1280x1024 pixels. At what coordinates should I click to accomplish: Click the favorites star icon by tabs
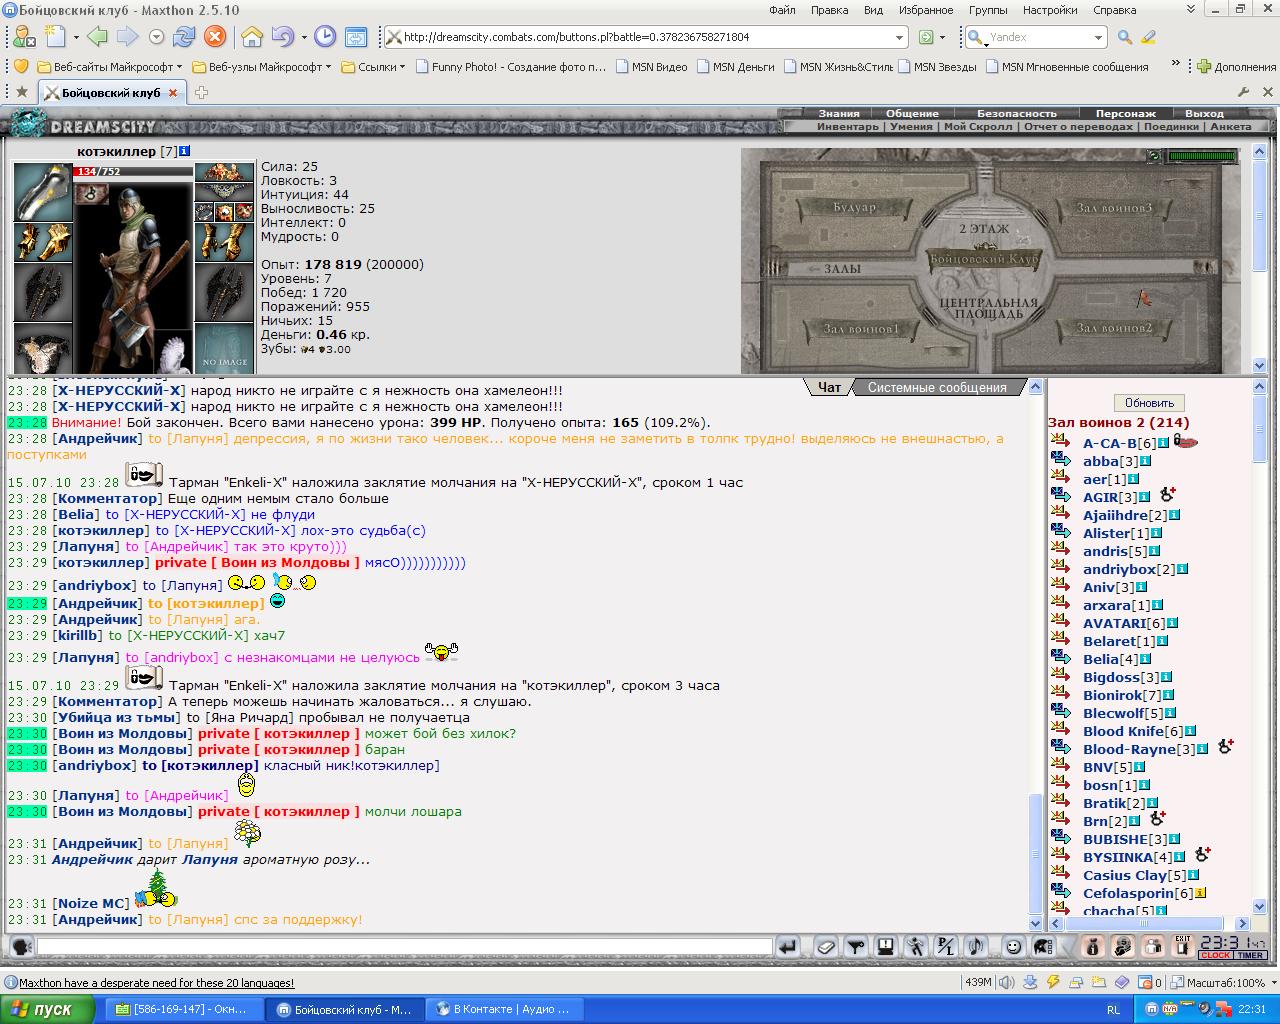click(22, 92)
